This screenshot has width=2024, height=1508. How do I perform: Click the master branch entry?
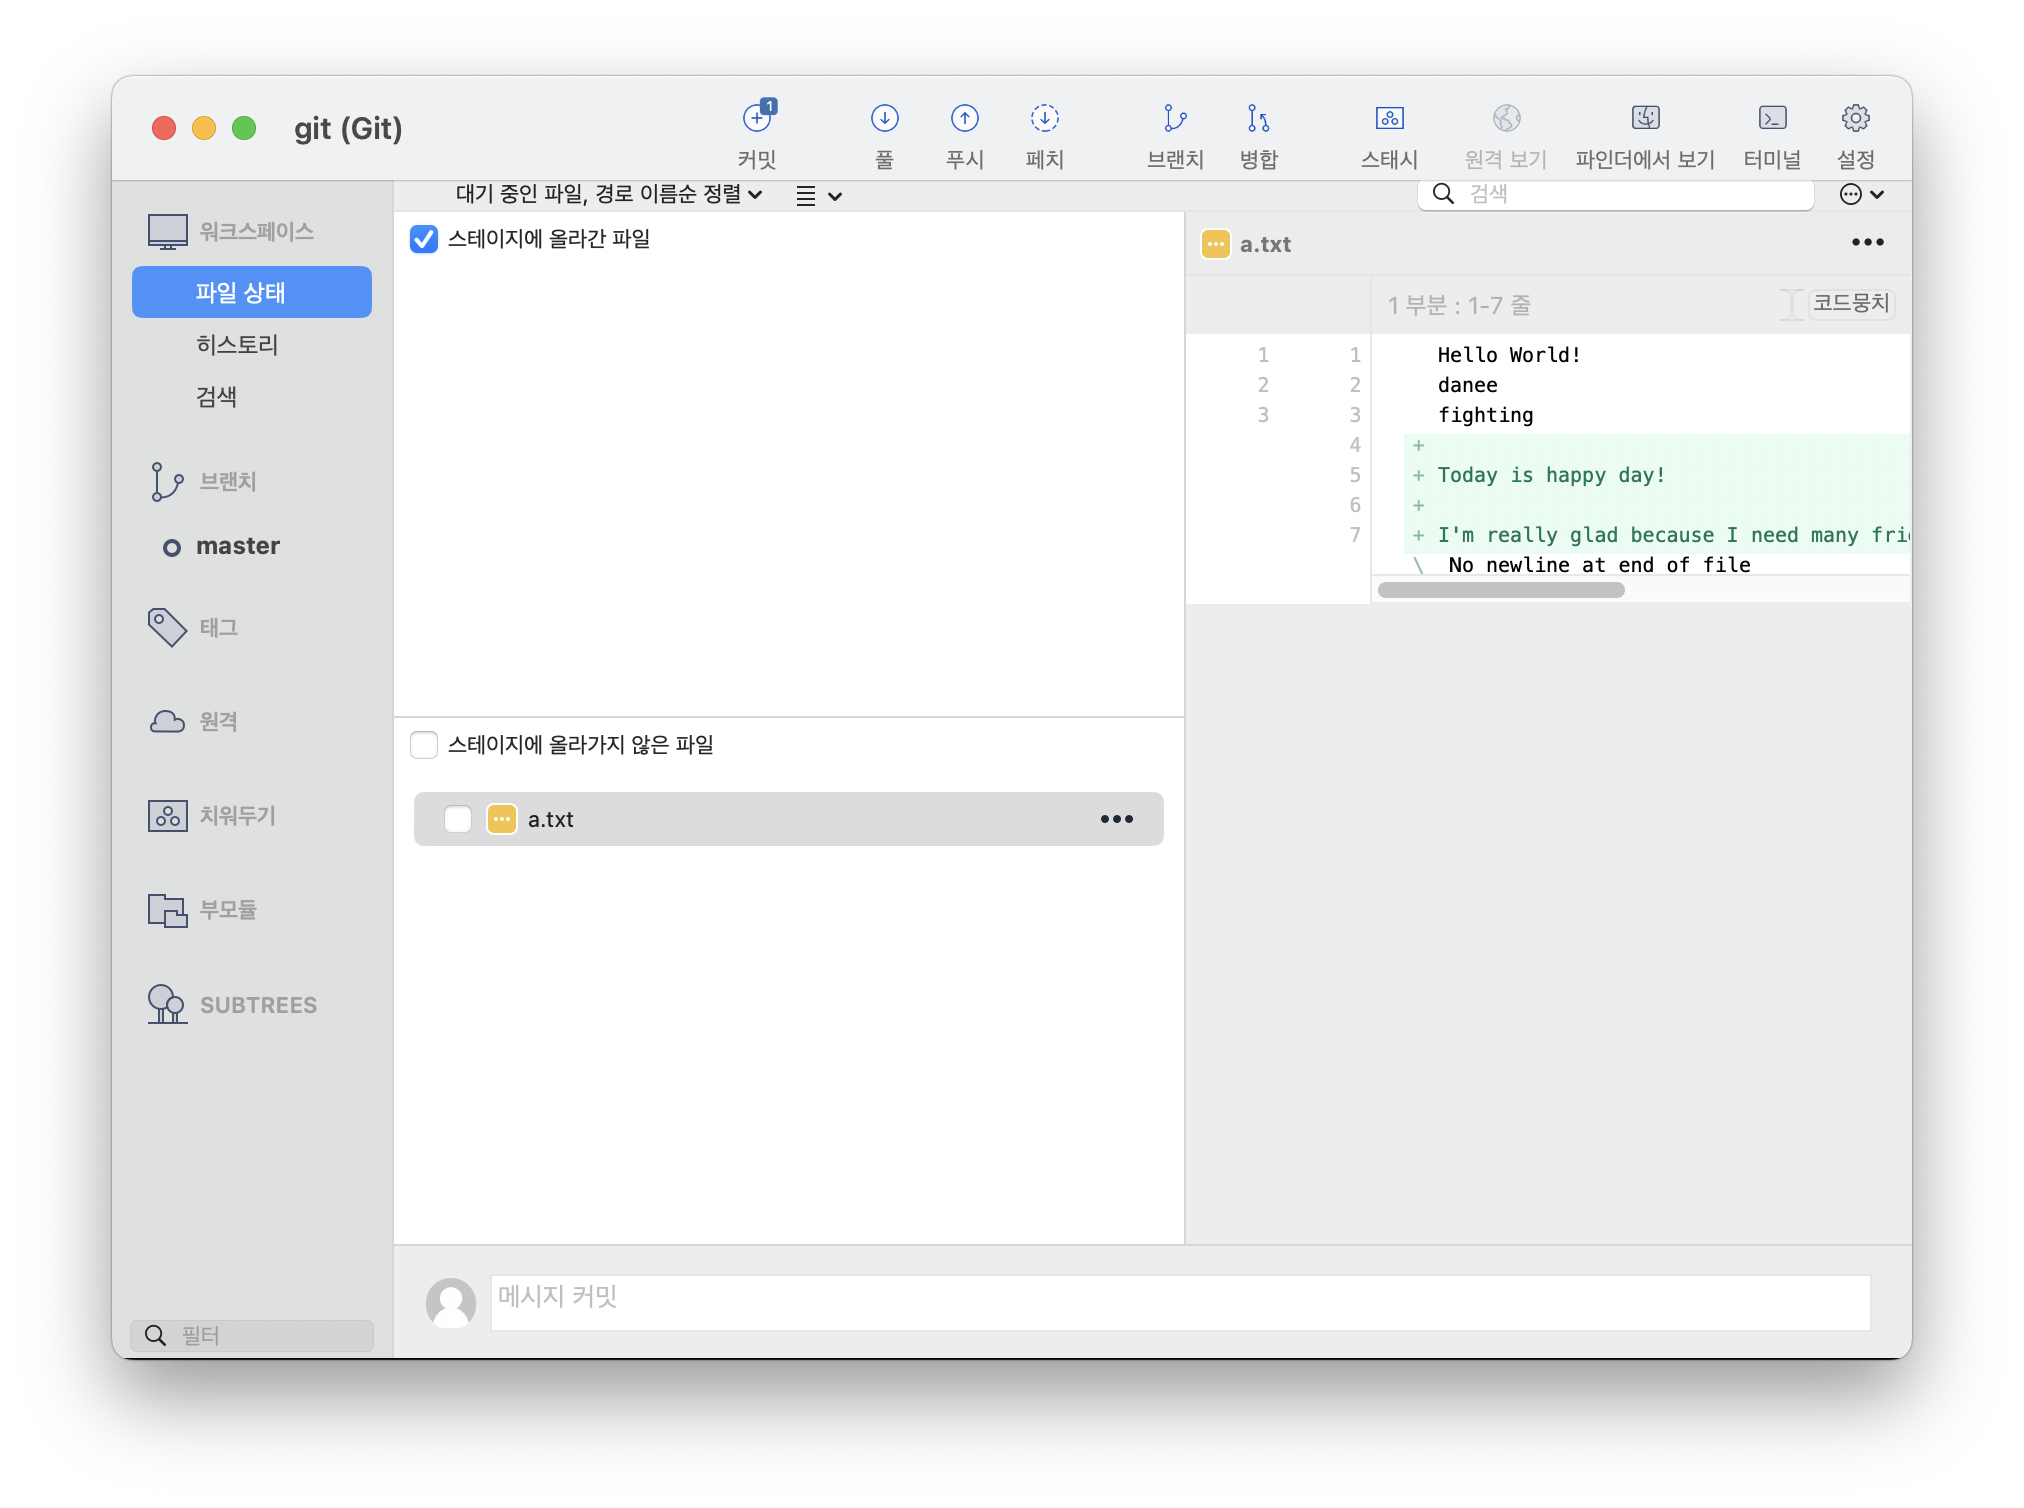(237, 546)
